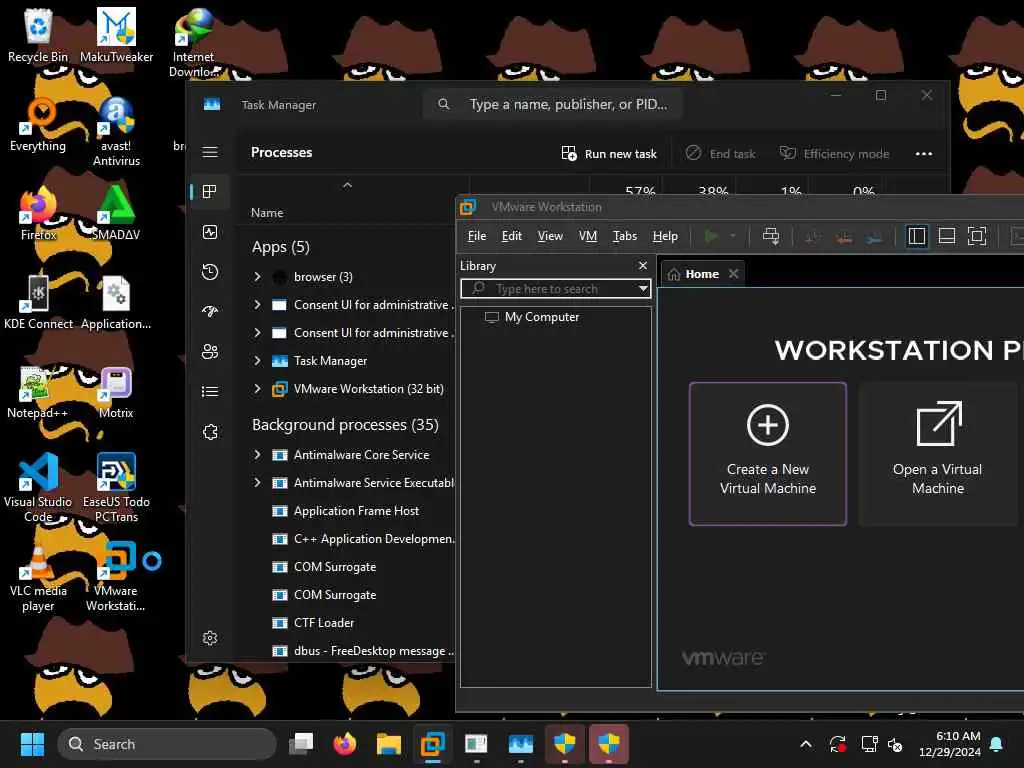Open the File menu in VMware
The width and height of the screenshot is (1024, 768).
tap(477, 236)
